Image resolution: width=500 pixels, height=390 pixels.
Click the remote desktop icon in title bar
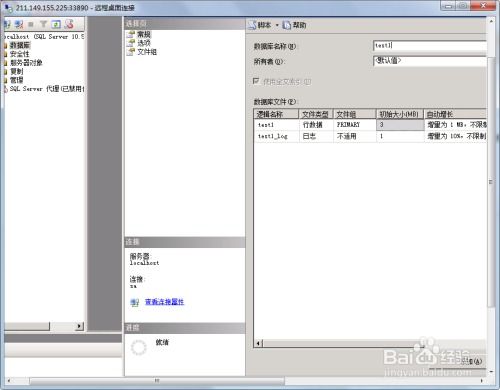tap(8, 7)
